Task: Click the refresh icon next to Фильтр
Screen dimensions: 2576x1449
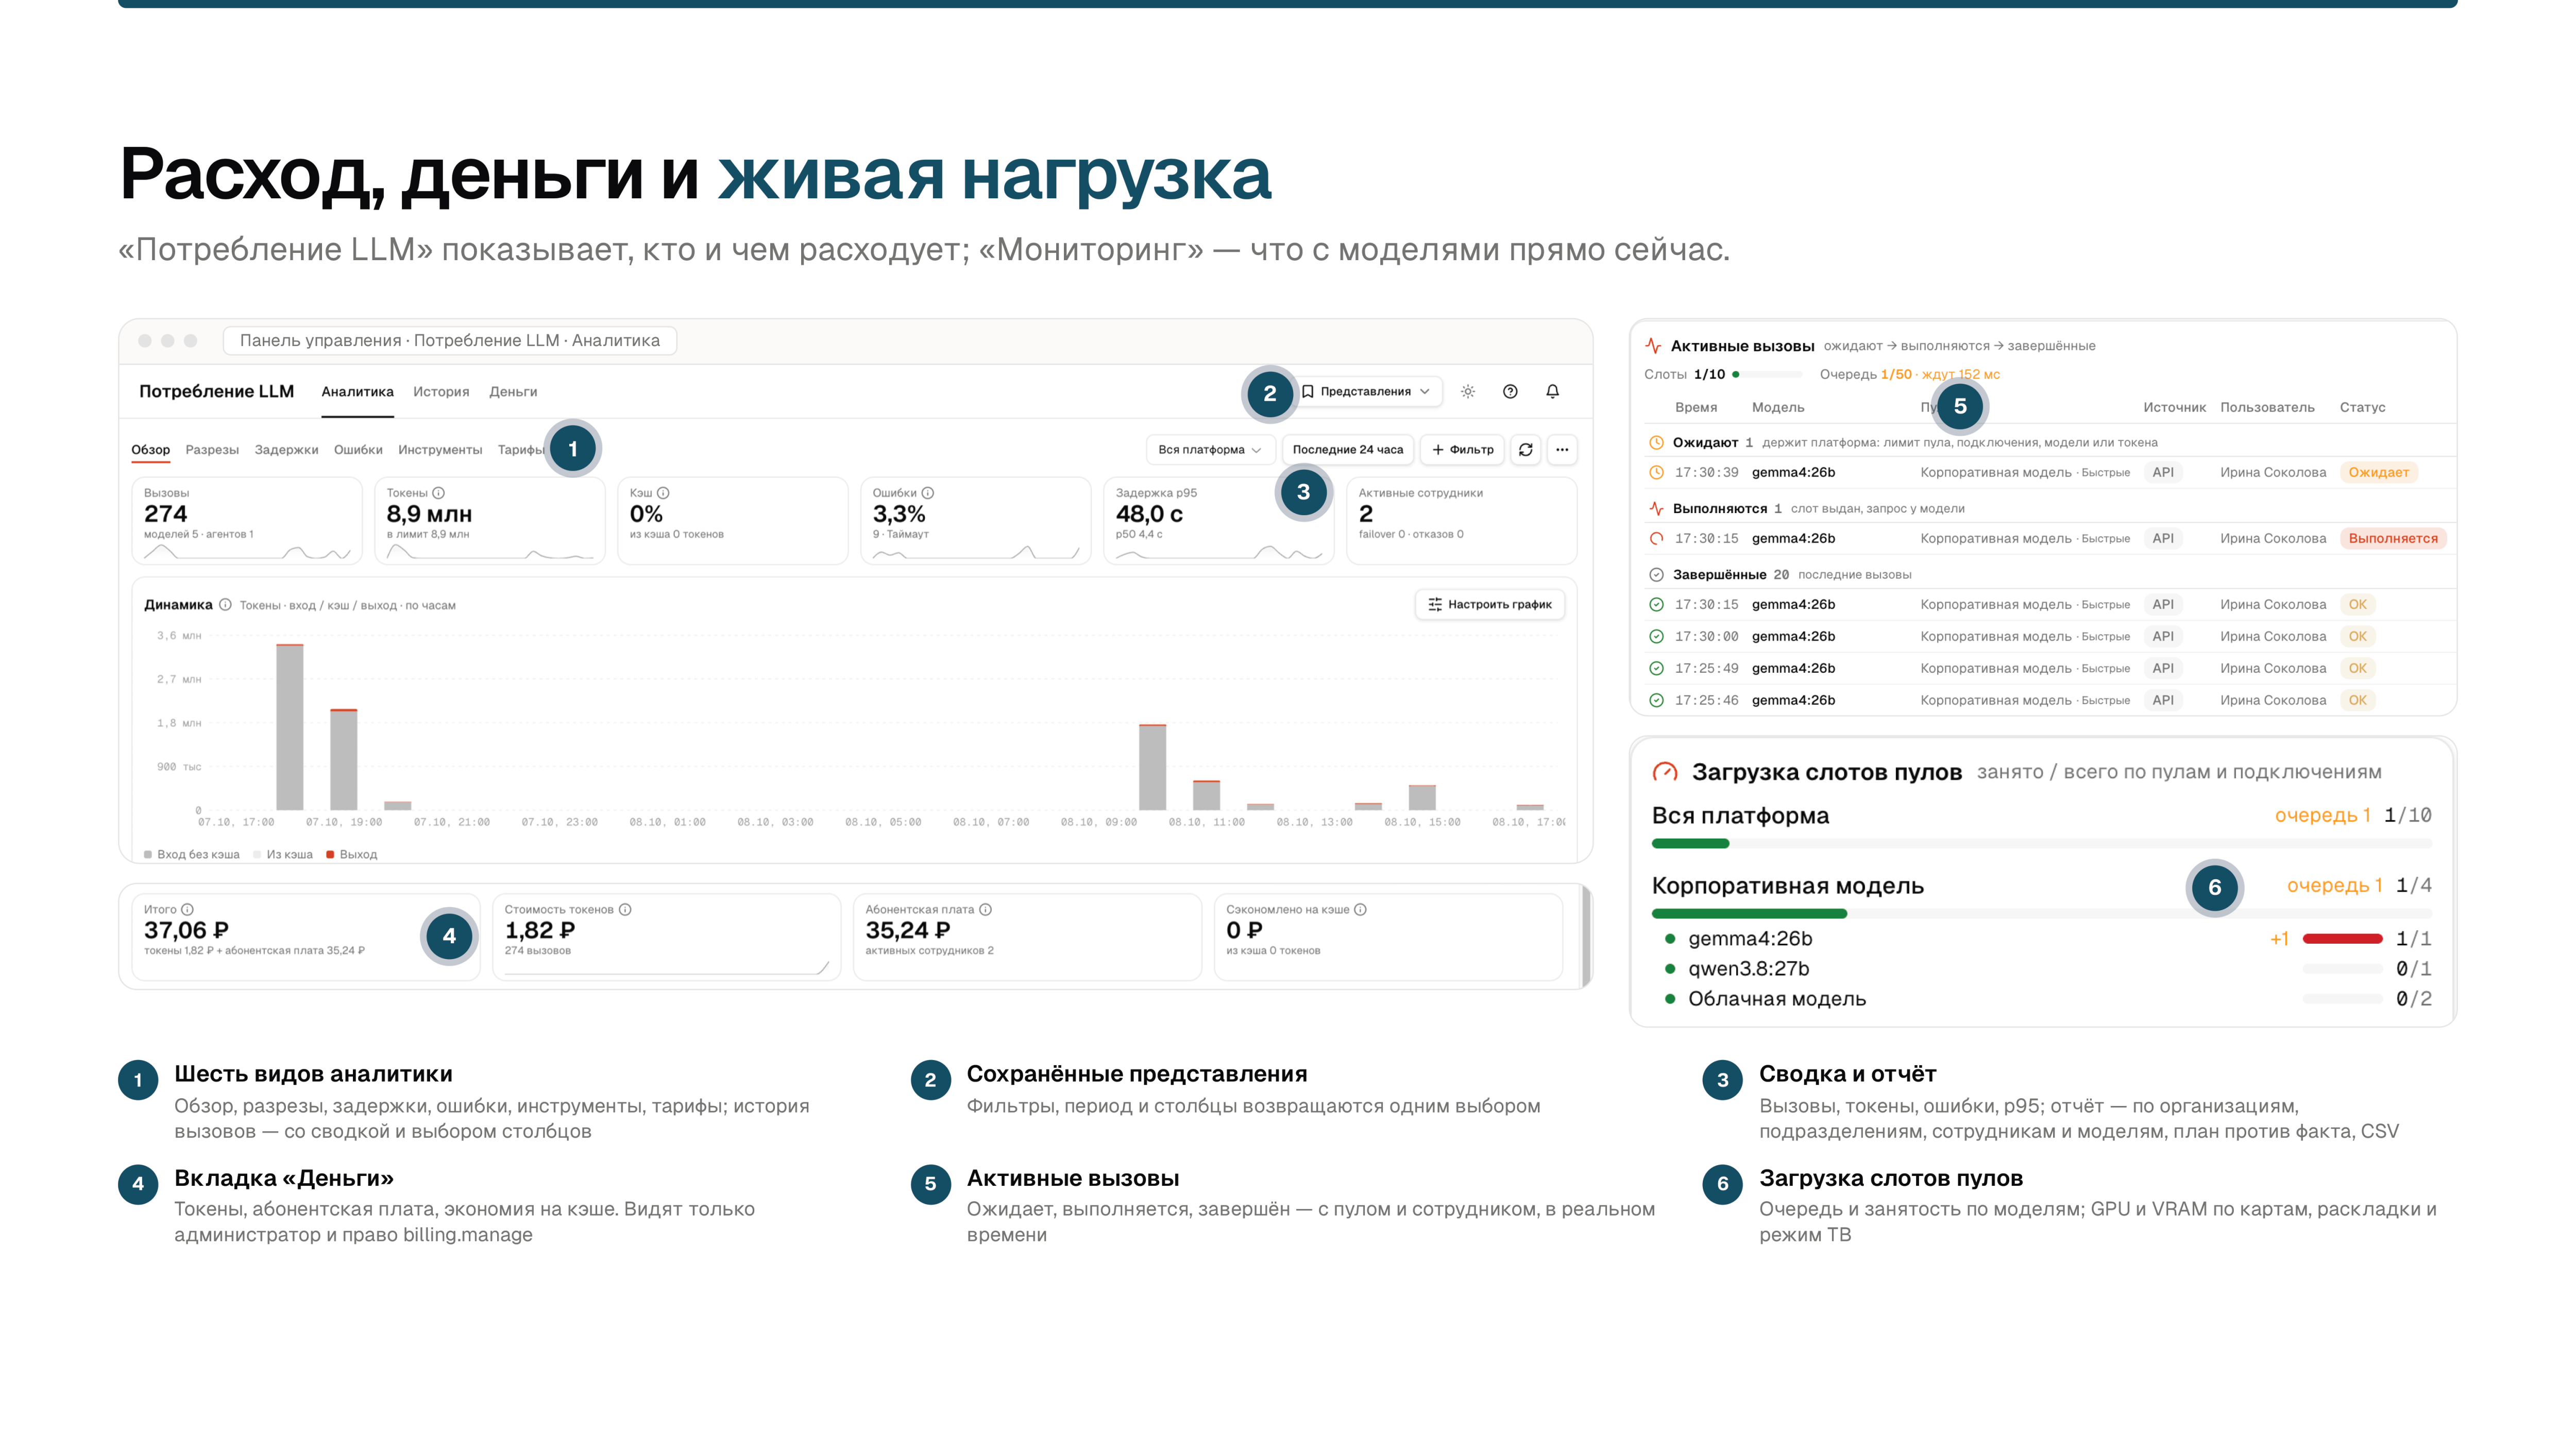Action: (x=1525, y=450)
